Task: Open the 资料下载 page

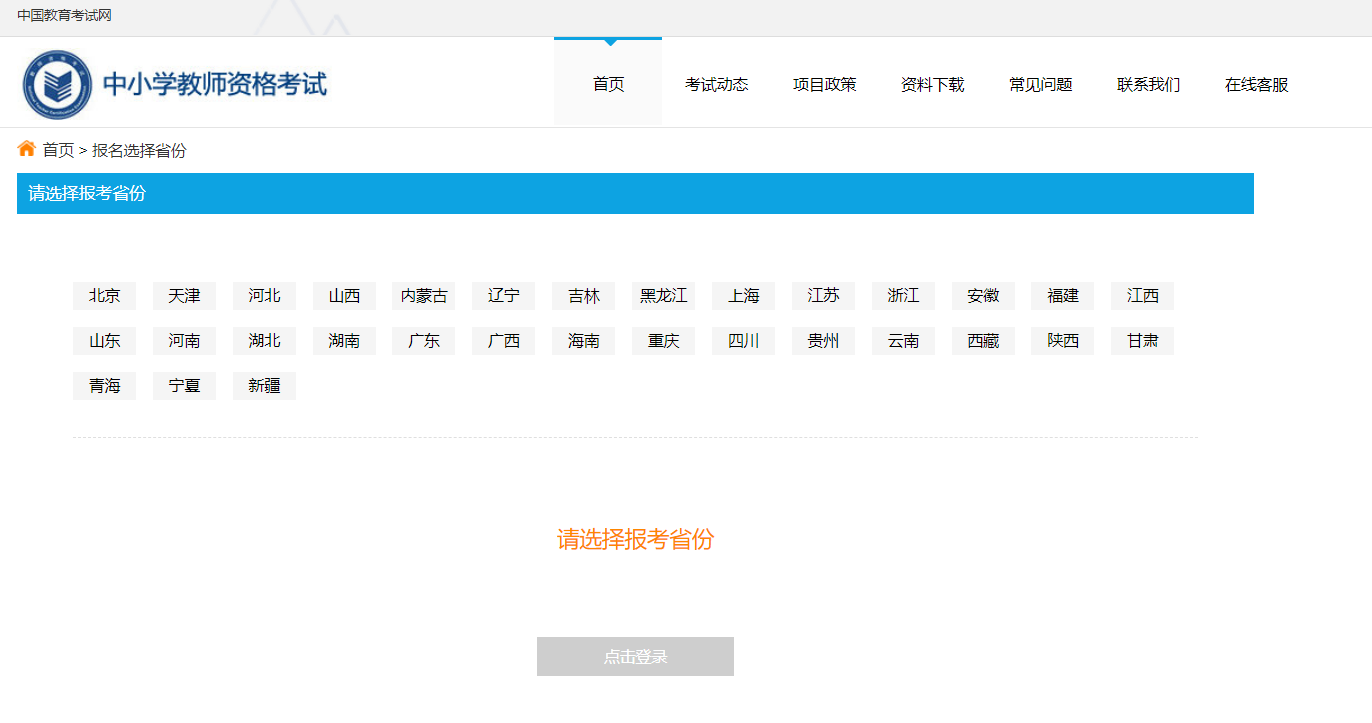Action: (x=932, y=85)
